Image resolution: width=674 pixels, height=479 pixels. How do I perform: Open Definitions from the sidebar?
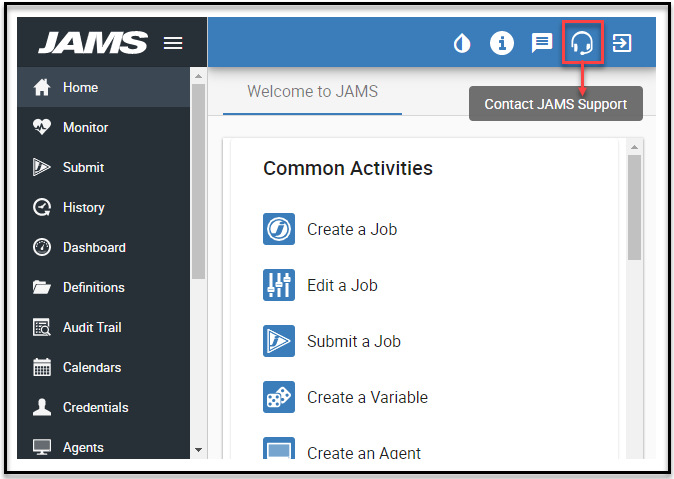pos(104,287)
